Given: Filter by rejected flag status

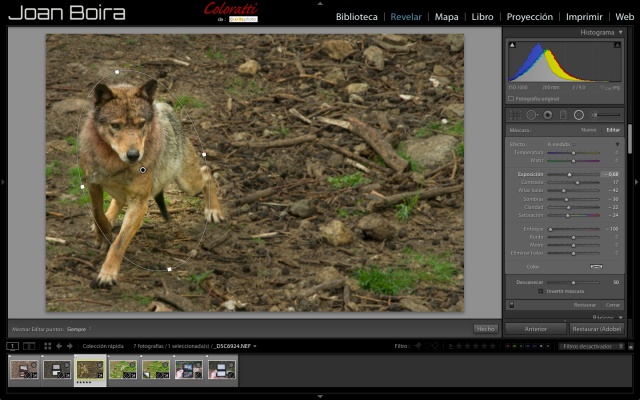Looking at the screenshot, I should [x=436, y=346].
